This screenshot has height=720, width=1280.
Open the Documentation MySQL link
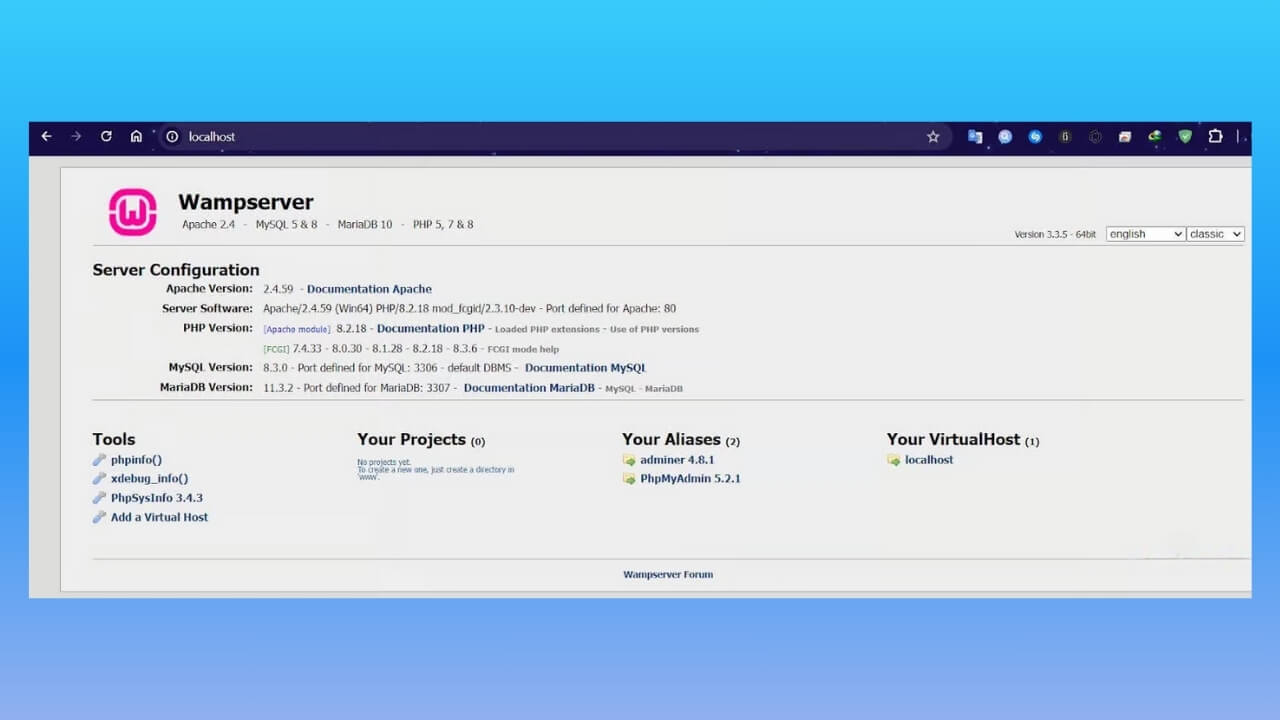(x=585, y=368)
